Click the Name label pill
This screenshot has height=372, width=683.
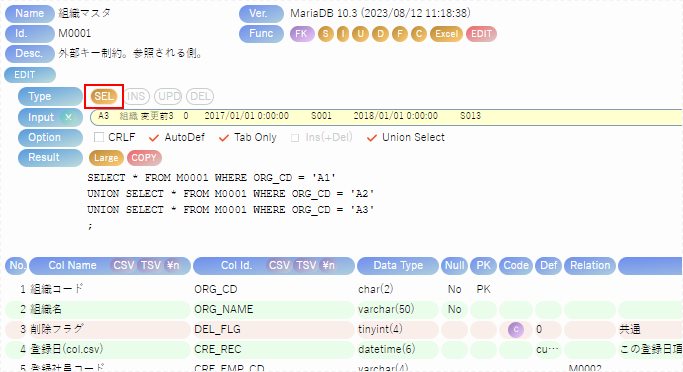click(30, 14)
